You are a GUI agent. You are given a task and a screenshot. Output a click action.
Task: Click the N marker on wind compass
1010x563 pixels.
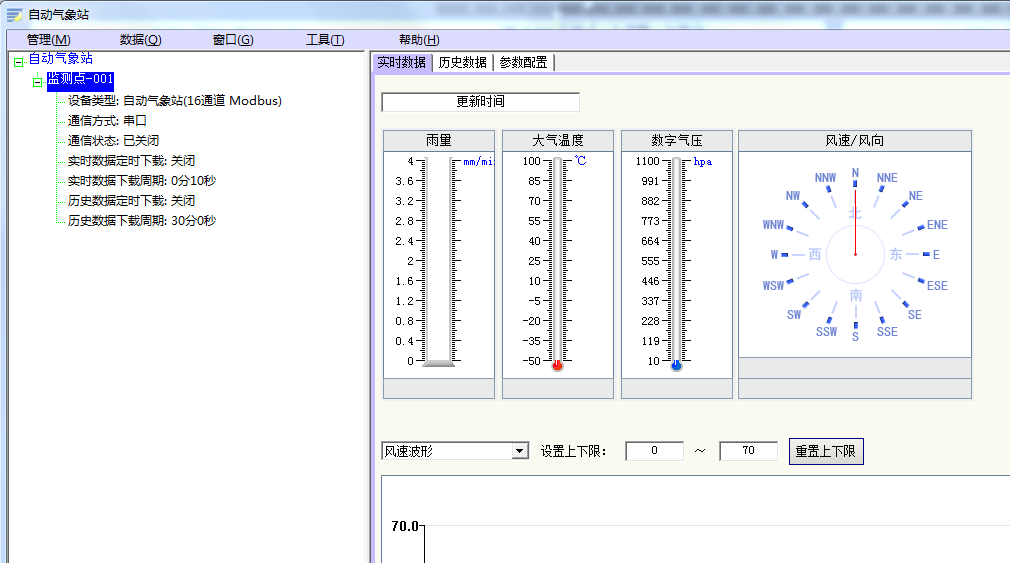point(855,173)
